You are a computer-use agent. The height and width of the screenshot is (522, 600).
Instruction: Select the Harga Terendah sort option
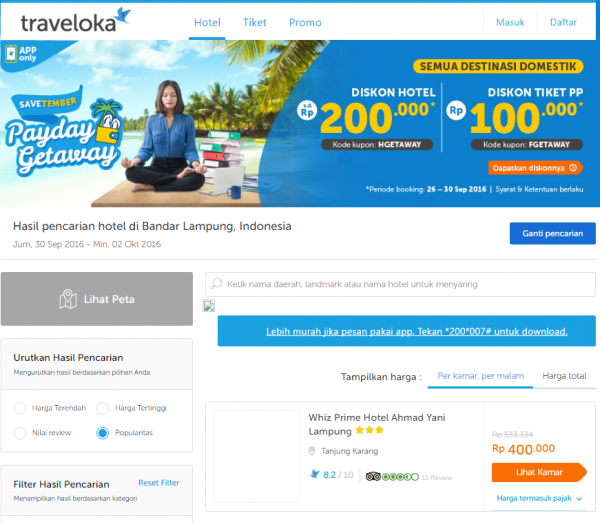point(20,408)
